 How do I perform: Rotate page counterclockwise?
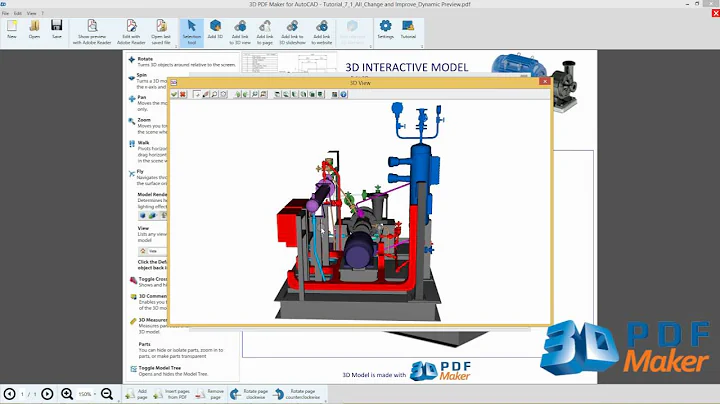tap(297, 394)
